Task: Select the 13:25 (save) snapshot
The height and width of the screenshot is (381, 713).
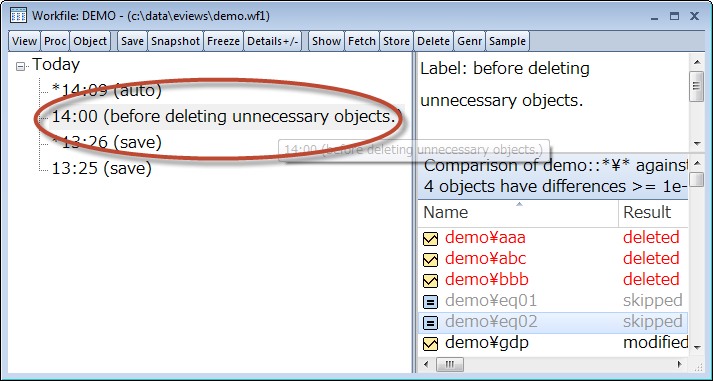Action: pos(101,168)
